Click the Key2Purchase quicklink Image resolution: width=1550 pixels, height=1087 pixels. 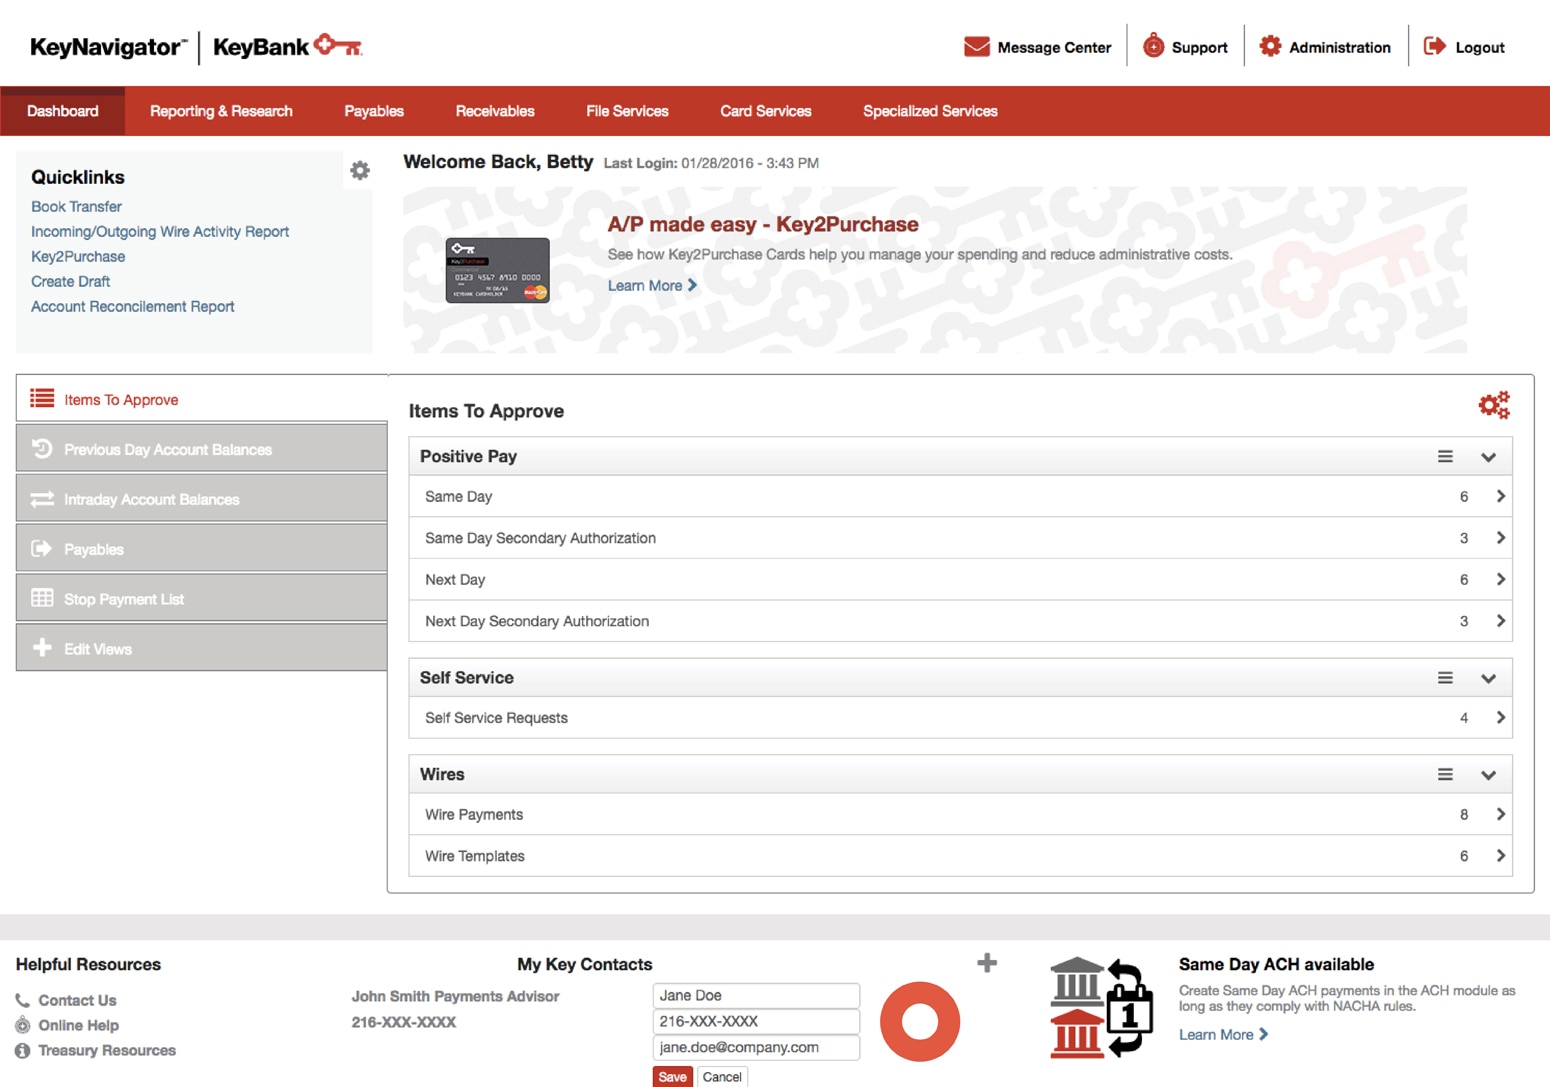pos(78,256)
